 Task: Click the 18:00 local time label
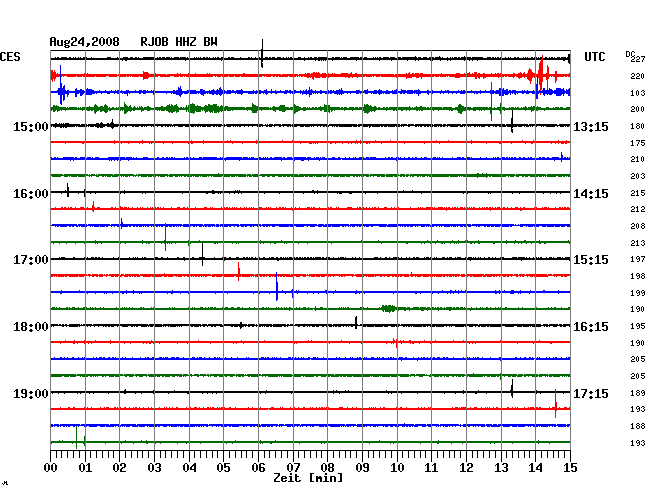(x=31, y=327)
